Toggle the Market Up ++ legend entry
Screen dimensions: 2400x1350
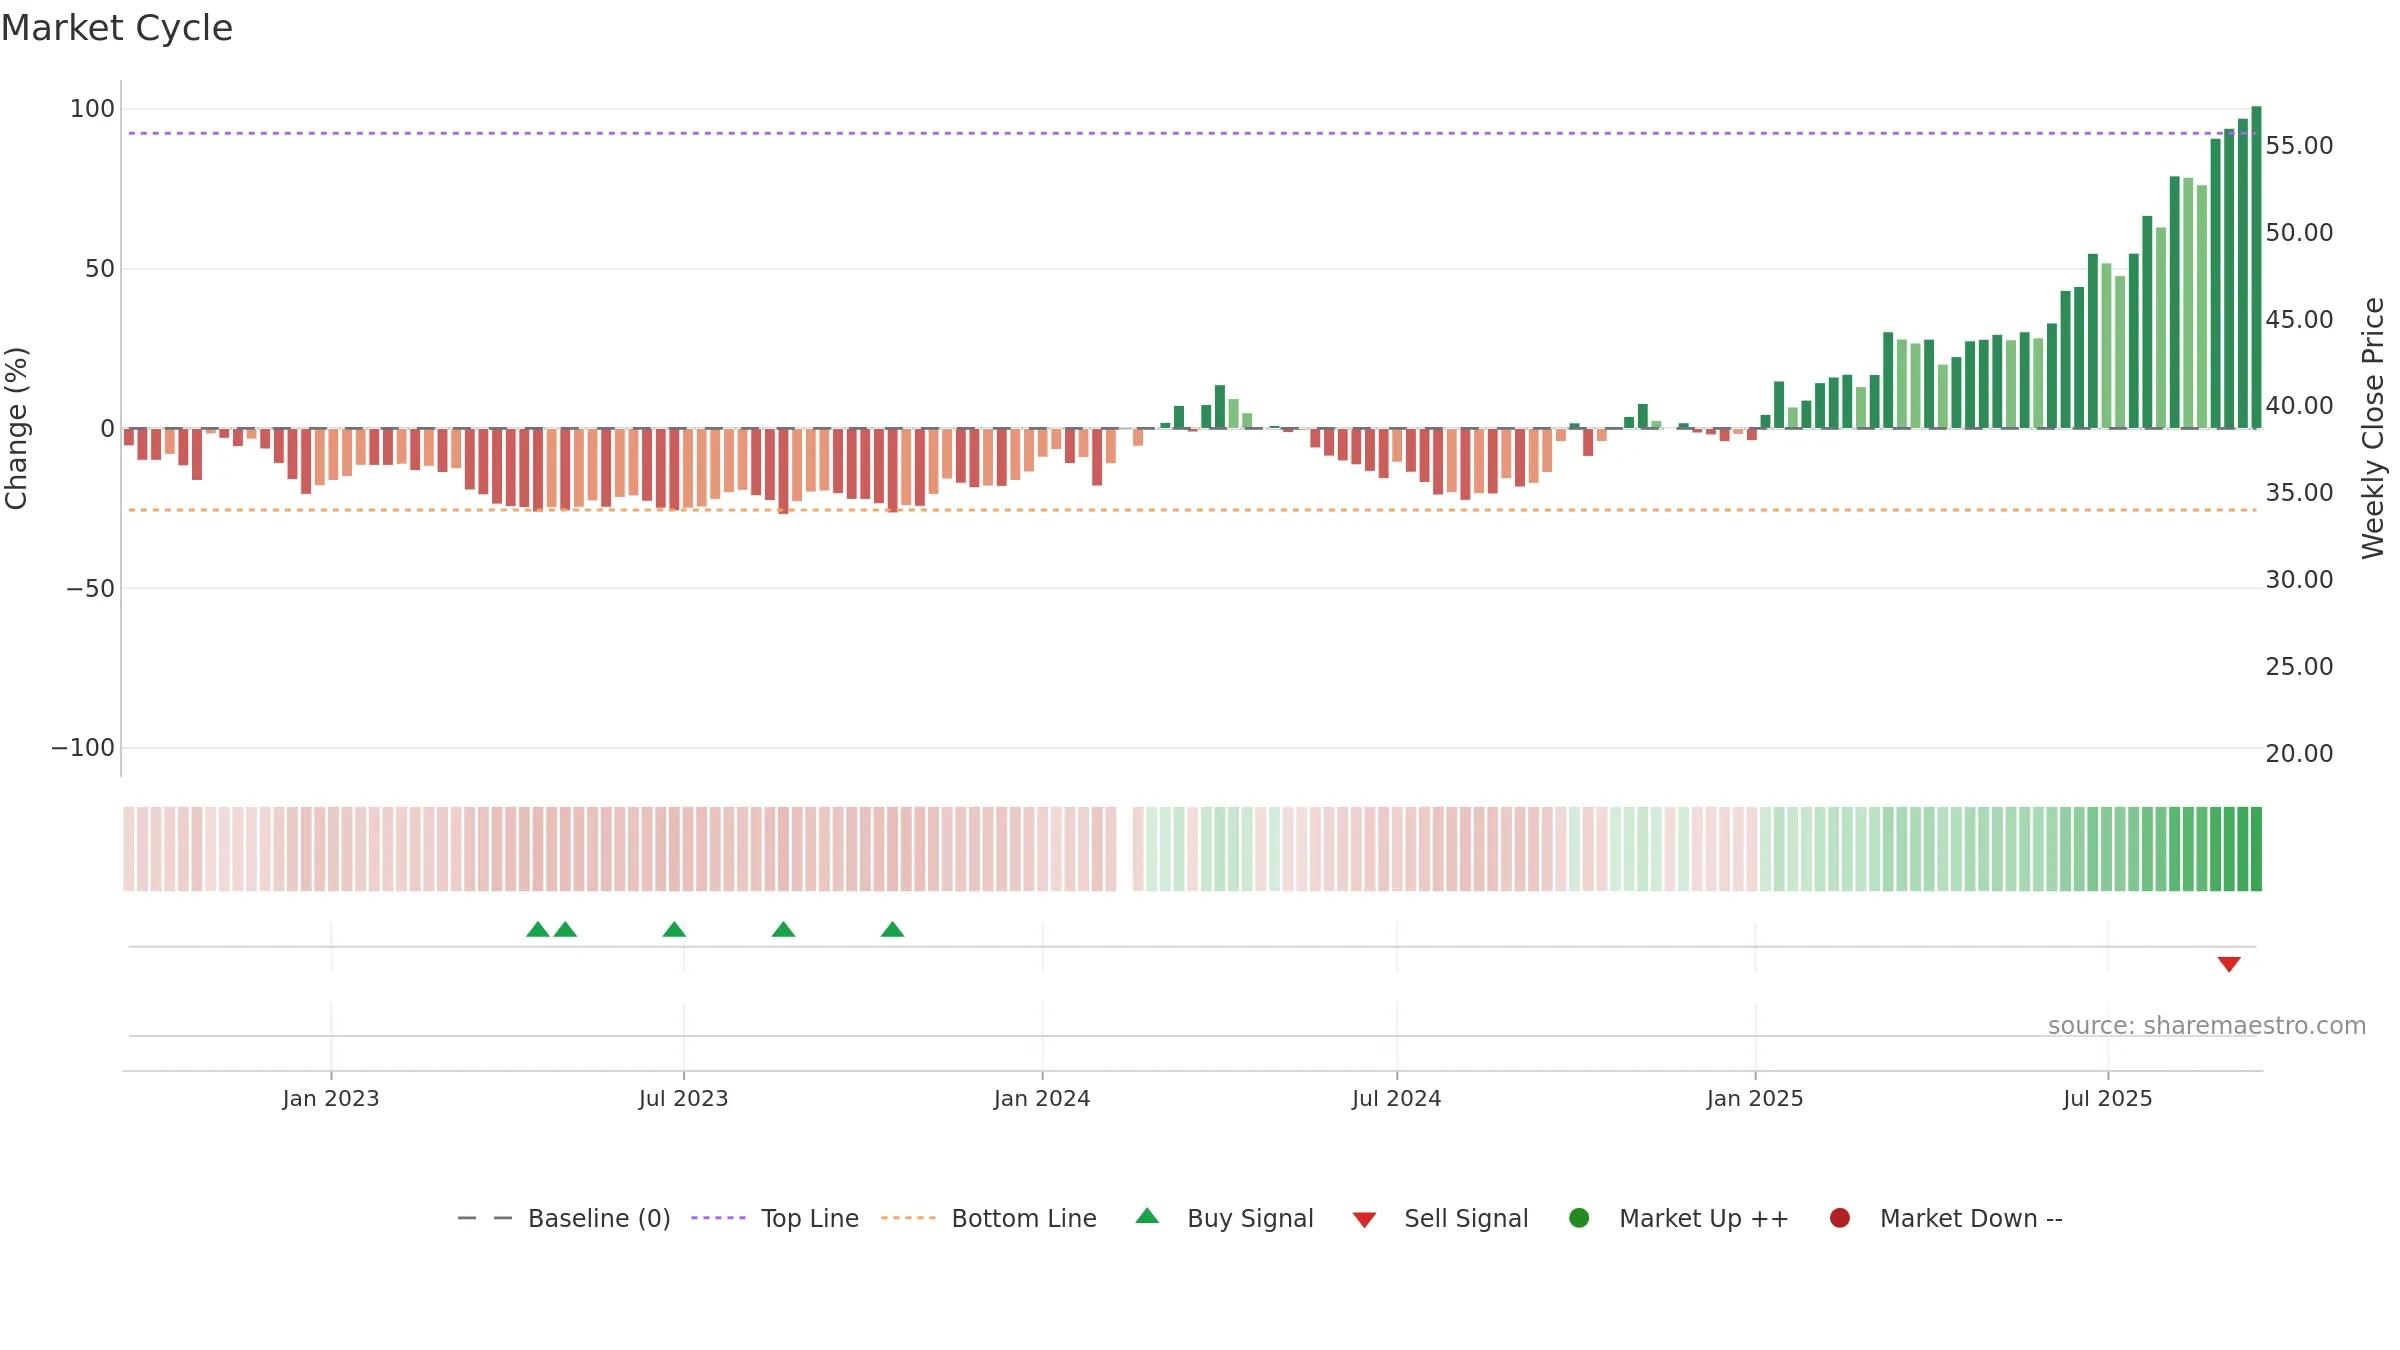click(x=1679, y=1218)
